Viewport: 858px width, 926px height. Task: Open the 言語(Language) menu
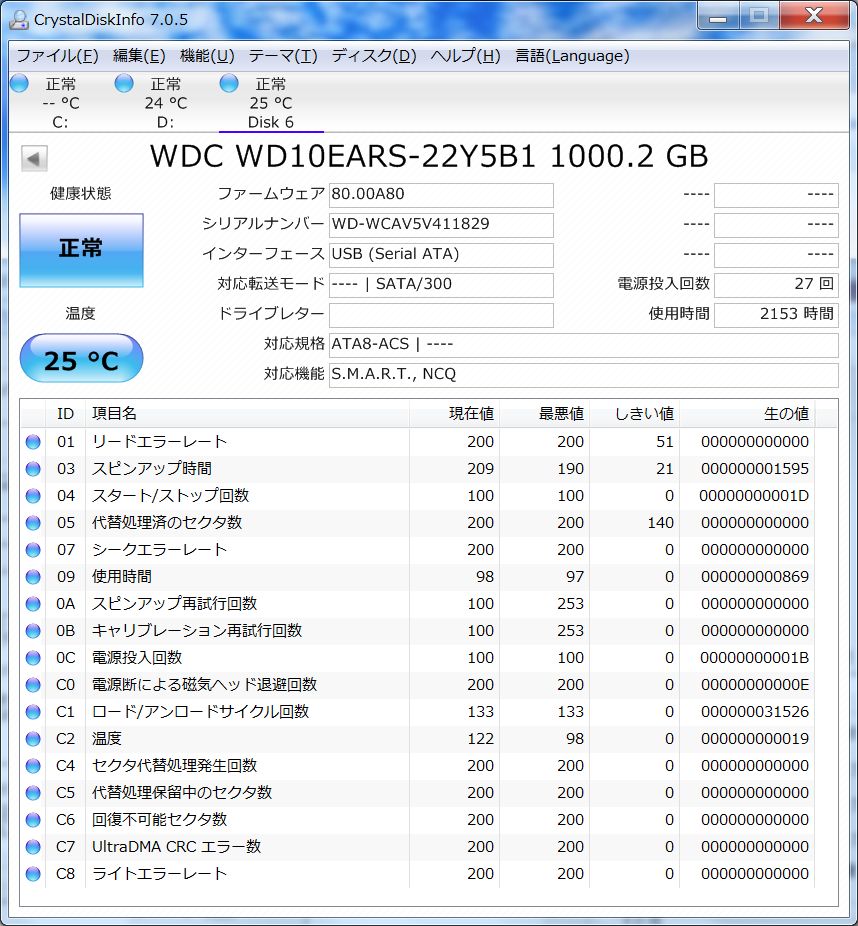572,56
